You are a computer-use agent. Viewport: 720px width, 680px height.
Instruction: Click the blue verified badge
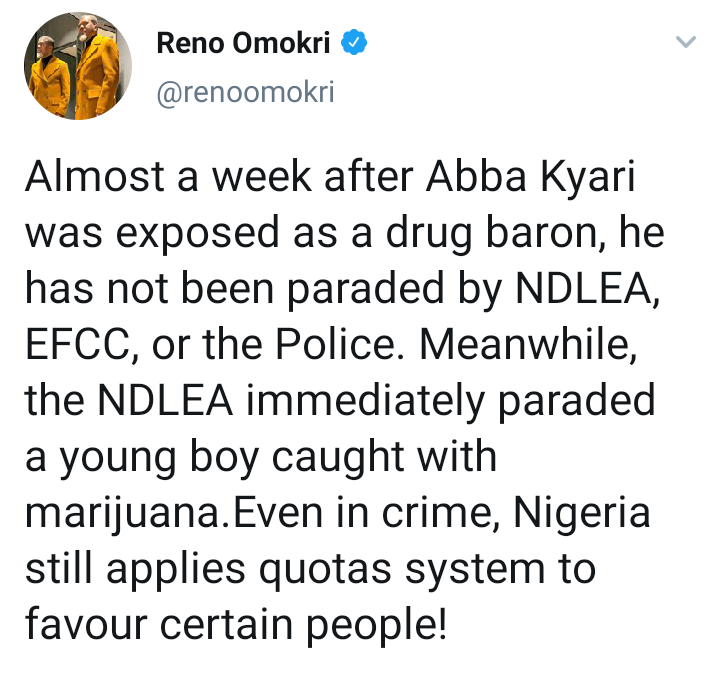pyautogui.click(x=355, y=44)
